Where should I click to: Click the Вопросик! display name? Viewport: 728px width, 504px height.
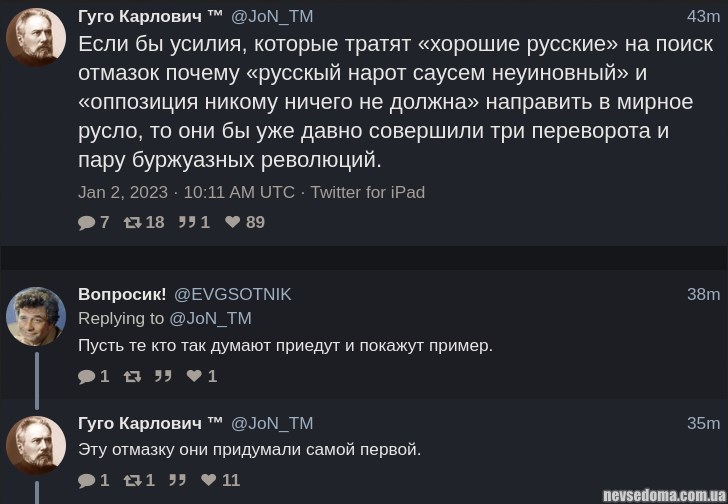click(x=122, y=294)
